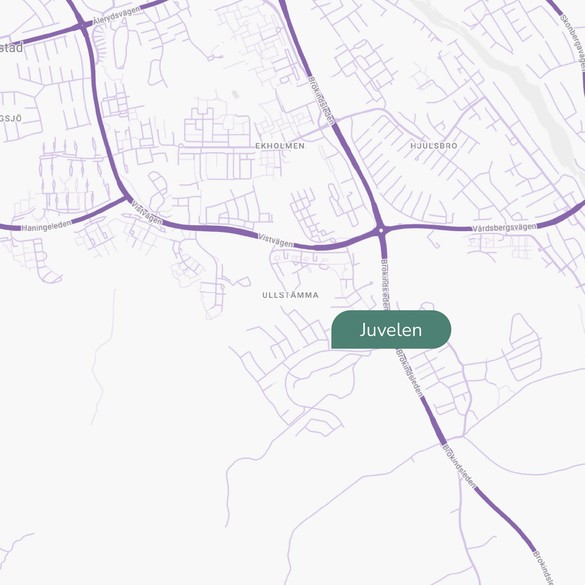This screenshot has width=585, height=585.
Task: Click the Brokindsleden label just below Juvelen
Action: tap(410, 373)
